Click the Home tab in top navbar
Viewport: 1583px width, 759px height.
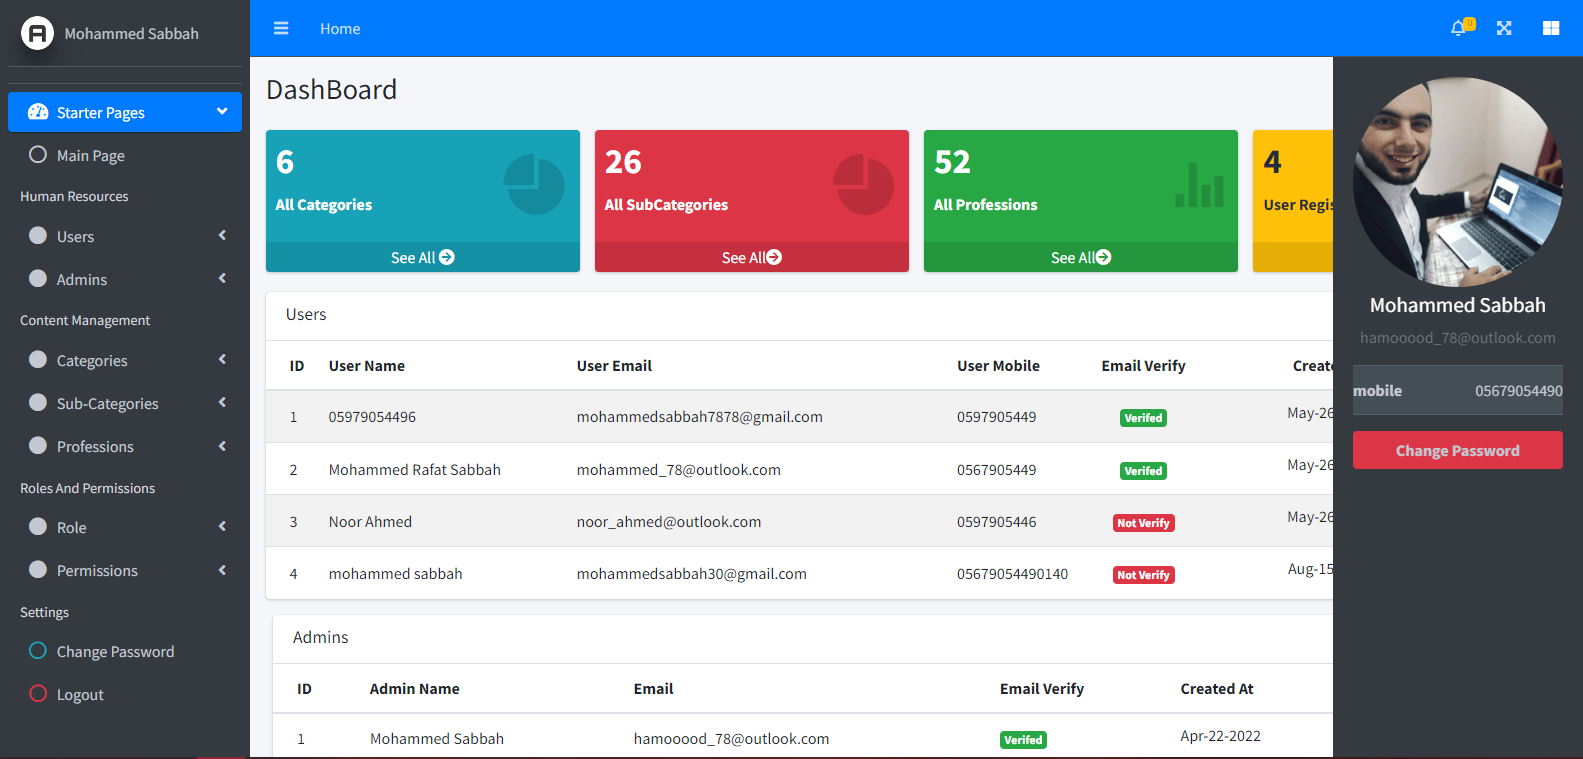coord(340,29)
